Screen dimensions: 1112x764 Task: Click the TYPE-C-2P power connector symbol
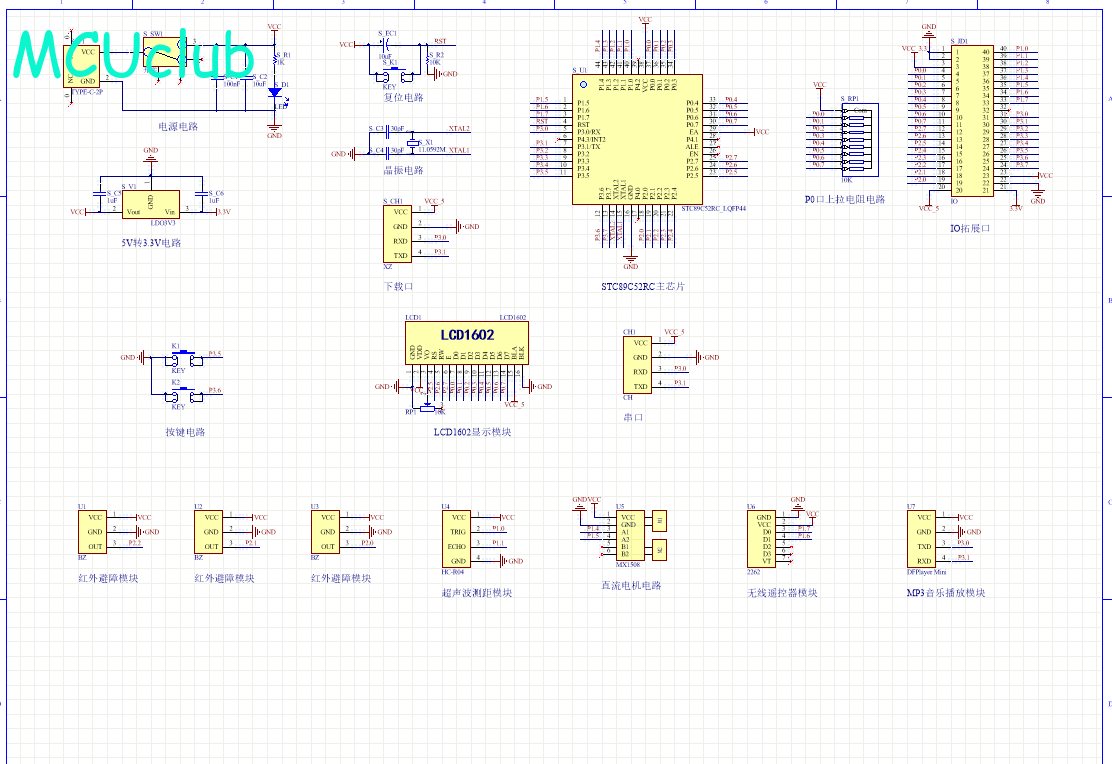pos(87,66)
